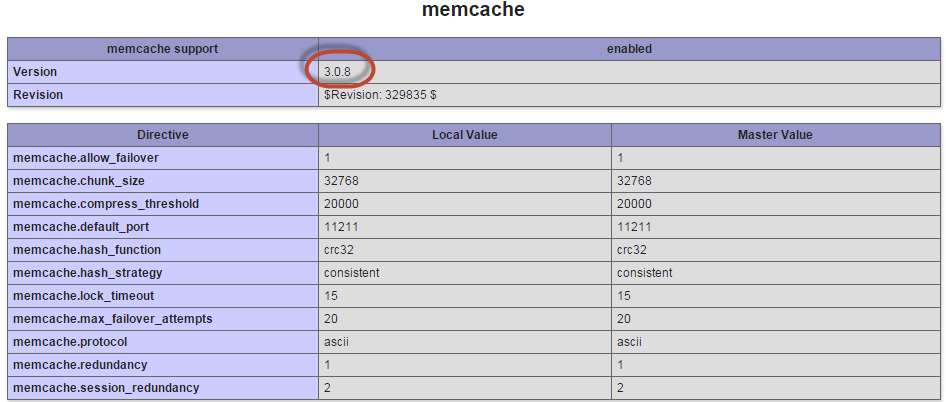Click the Local Value "2" for memcache.session_redundancy
Viewport: 946px width, 402px height.
pyautogui.click(x=327, y=388)
